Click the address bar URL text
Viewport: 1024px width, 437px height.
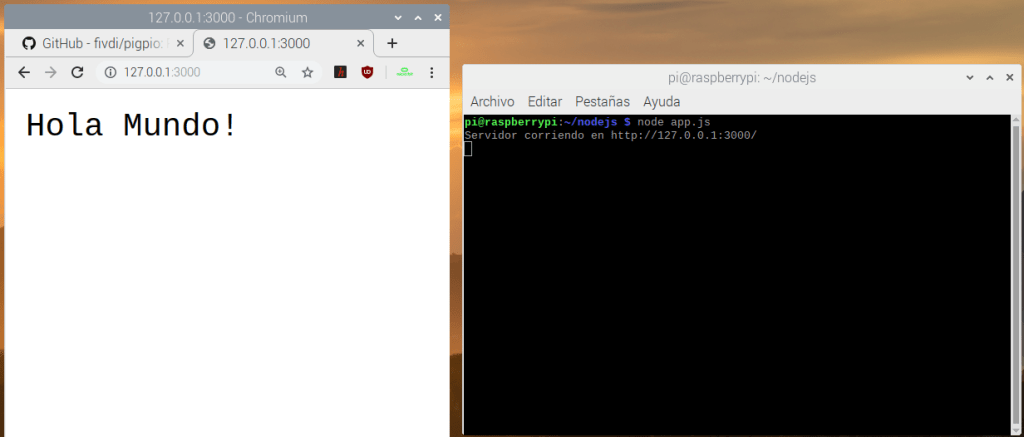(x=162, y=72)
